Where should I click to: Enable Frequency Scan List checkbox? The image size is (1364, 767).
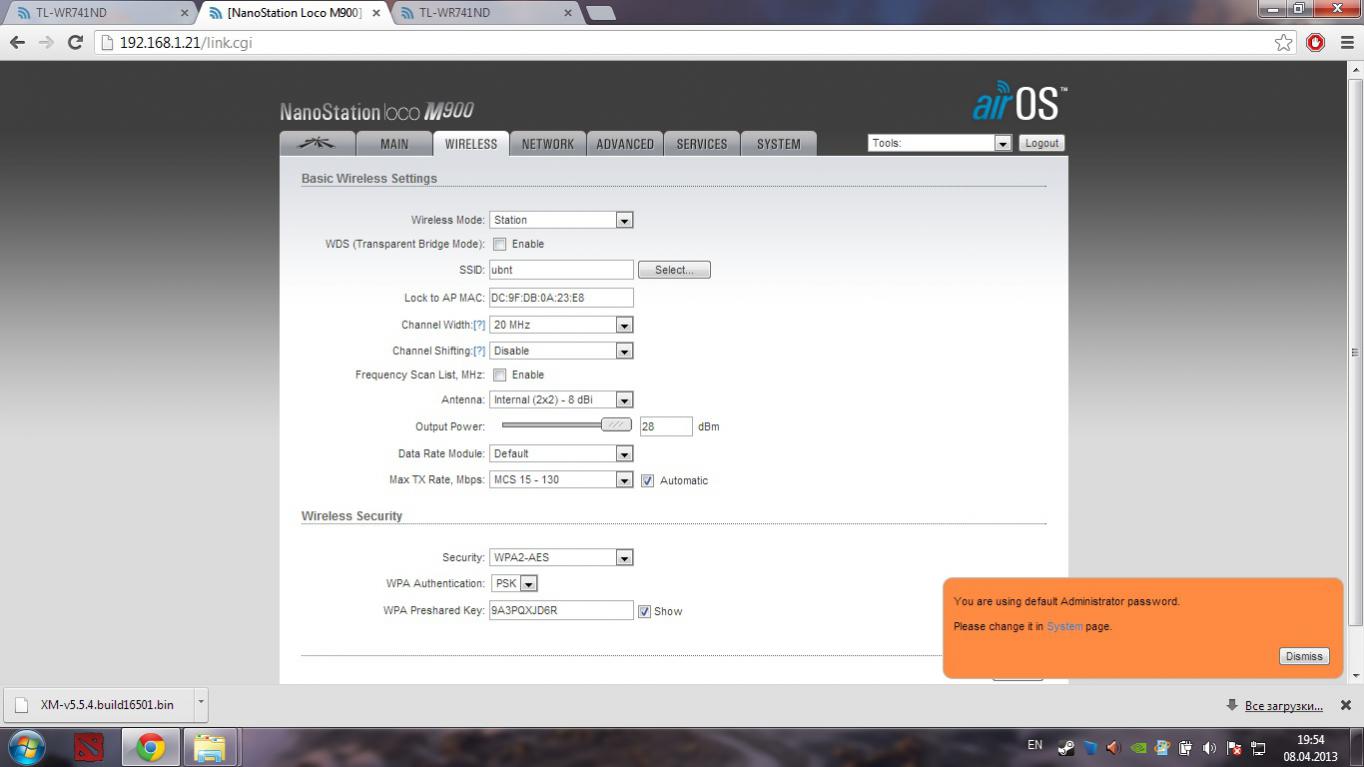[x=500, y=375]
